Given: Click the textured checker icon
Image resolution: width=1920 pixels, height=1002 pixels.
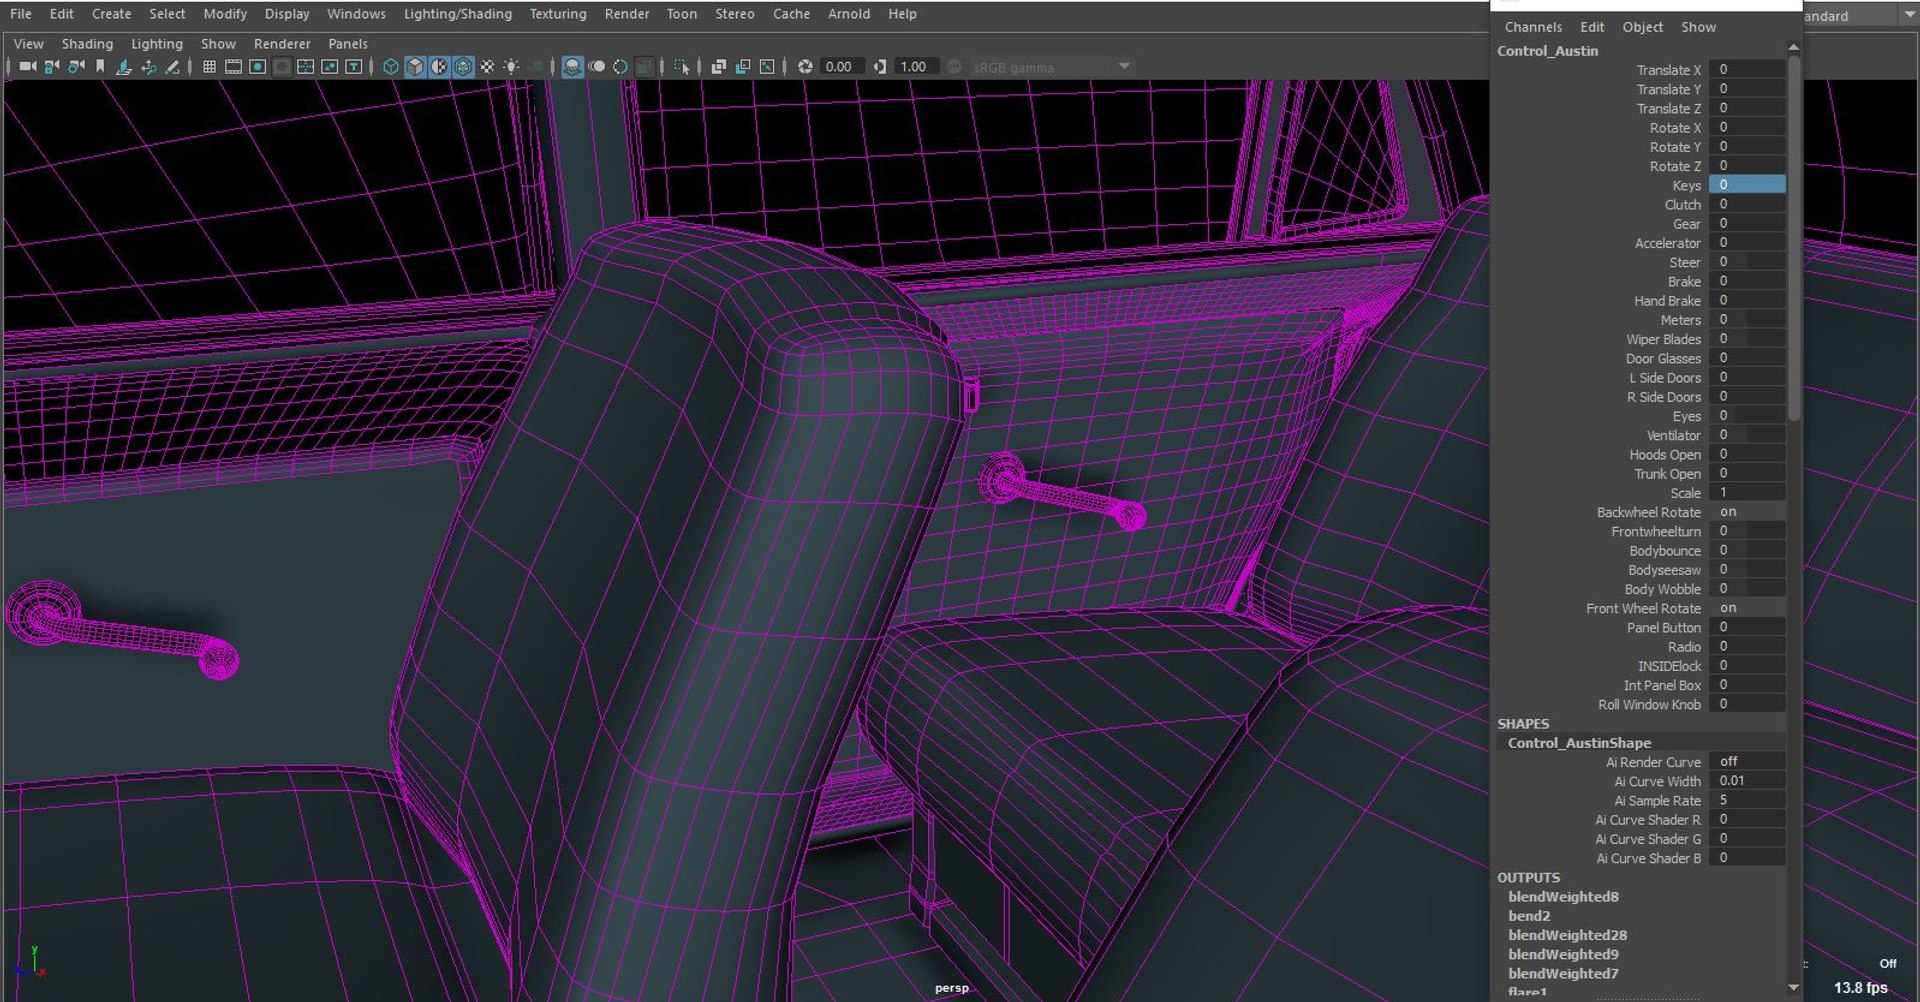Looking at the screenshot, I should point(487,67).
